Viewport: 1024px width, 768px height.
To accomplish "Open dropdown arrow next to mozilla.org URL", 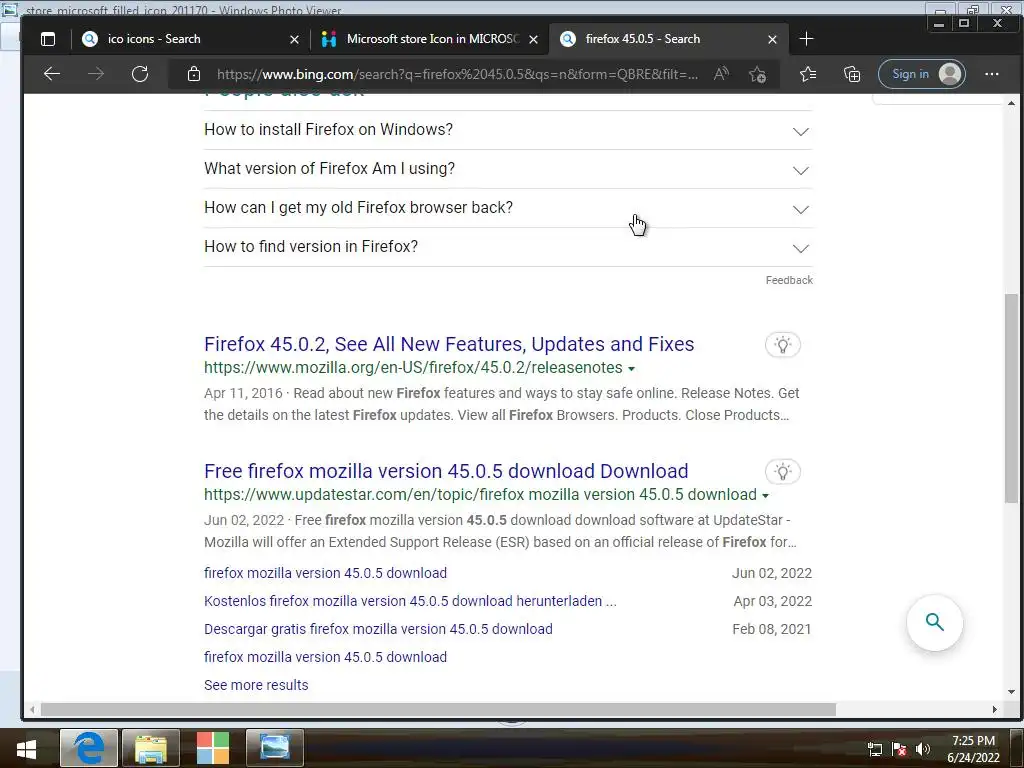I will pos(632,369).
